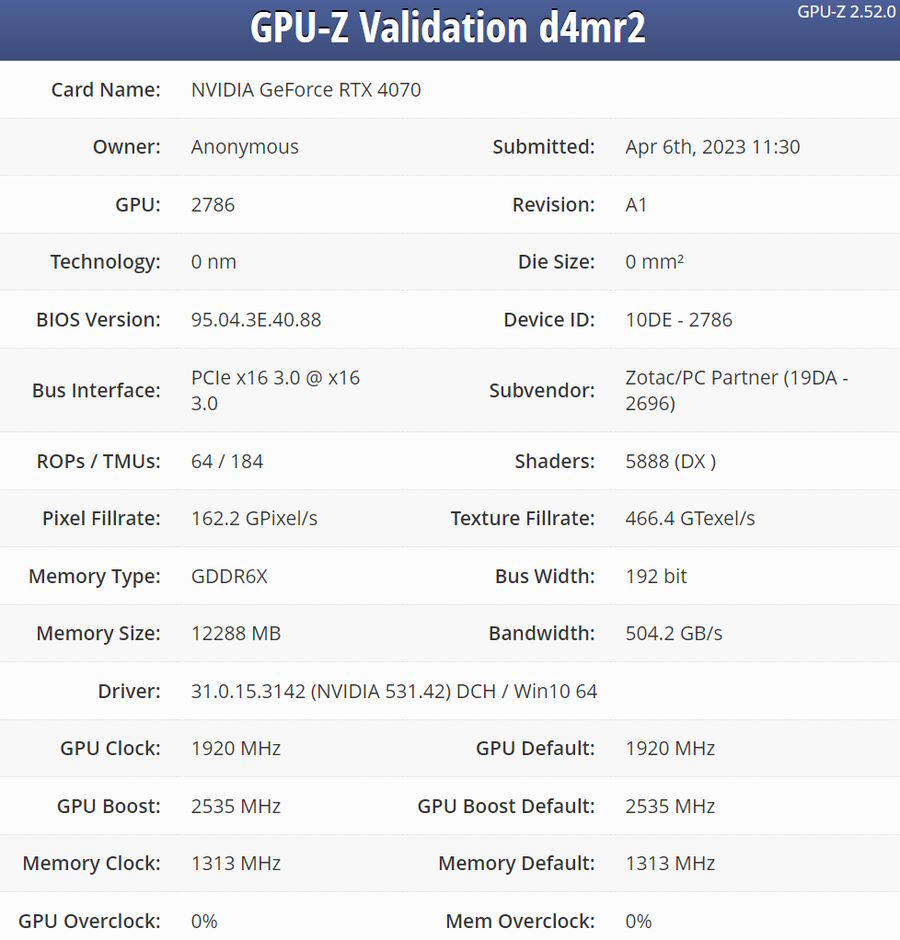The image size is (900, 940).
Task: Click the Memory Clock 1313 MHz value
Action: (x=236, y=864)
